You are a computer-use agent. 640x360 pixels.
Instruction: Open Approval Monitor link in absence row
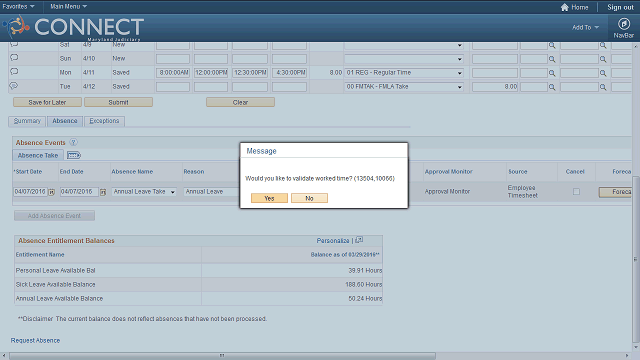[x=447, y=191]
